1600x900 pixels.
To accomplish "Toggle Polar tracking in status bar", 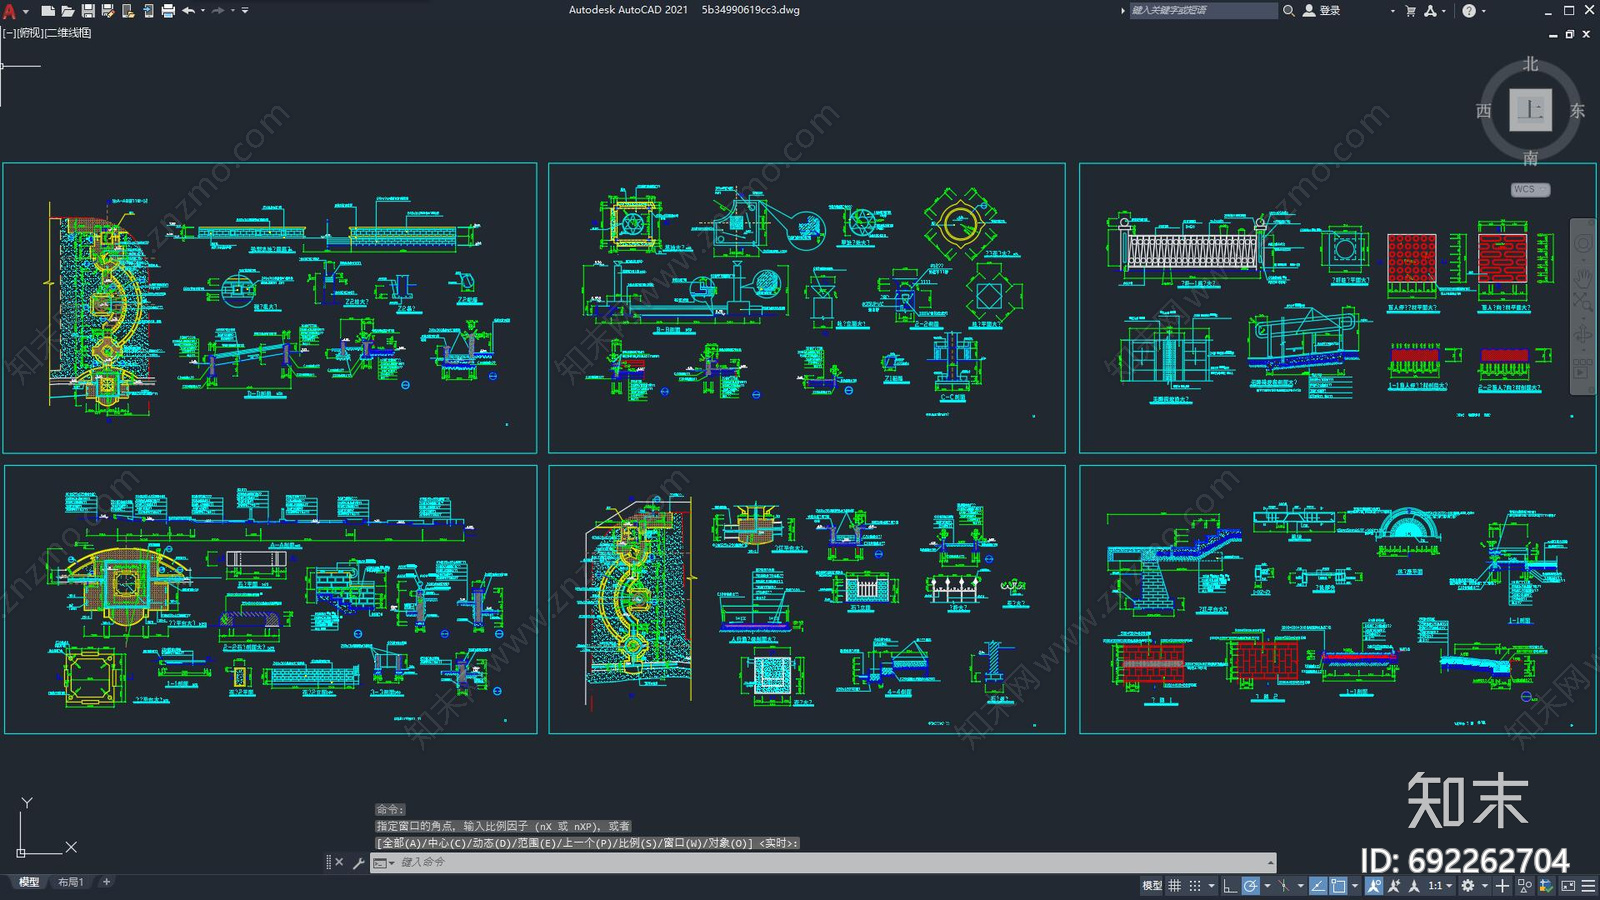I will (x=1251, y=886).
